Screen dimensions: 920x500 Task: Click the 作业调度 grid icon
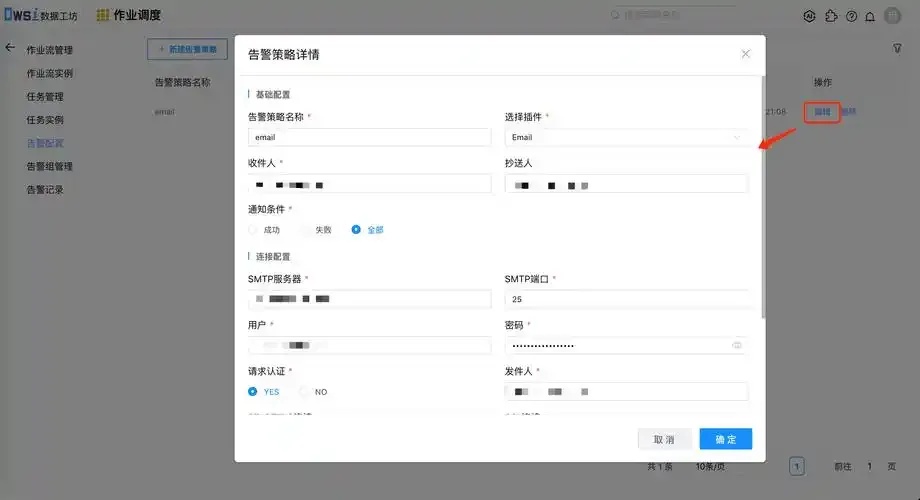click(103, 15)
